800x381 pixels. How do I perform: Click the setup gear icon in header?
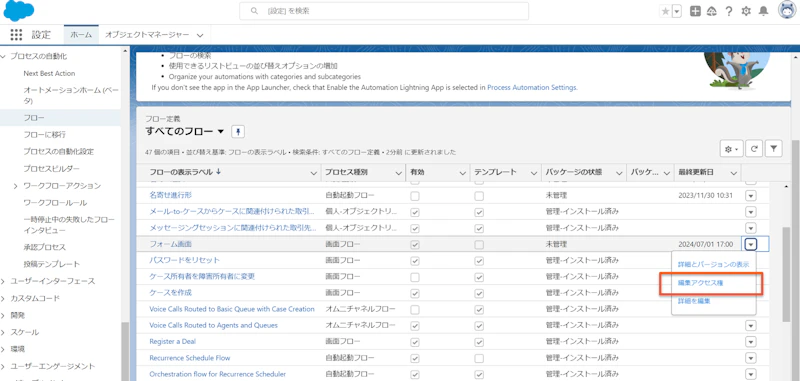[x=746, y=11]
